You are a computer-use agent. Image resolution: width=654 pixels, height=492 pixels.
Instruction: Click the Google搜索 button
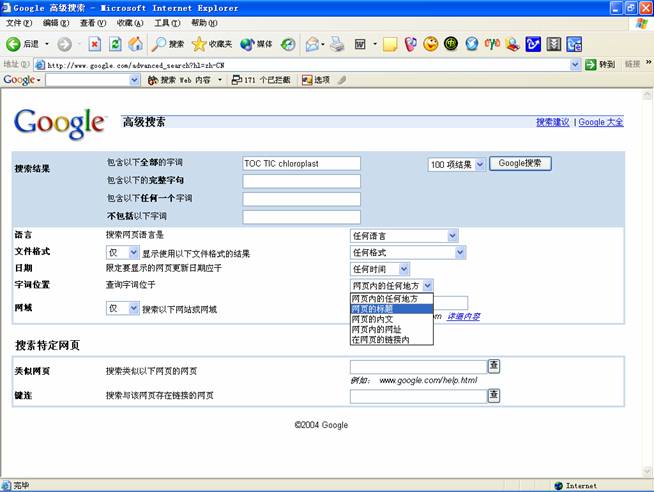tap(520, 163)
